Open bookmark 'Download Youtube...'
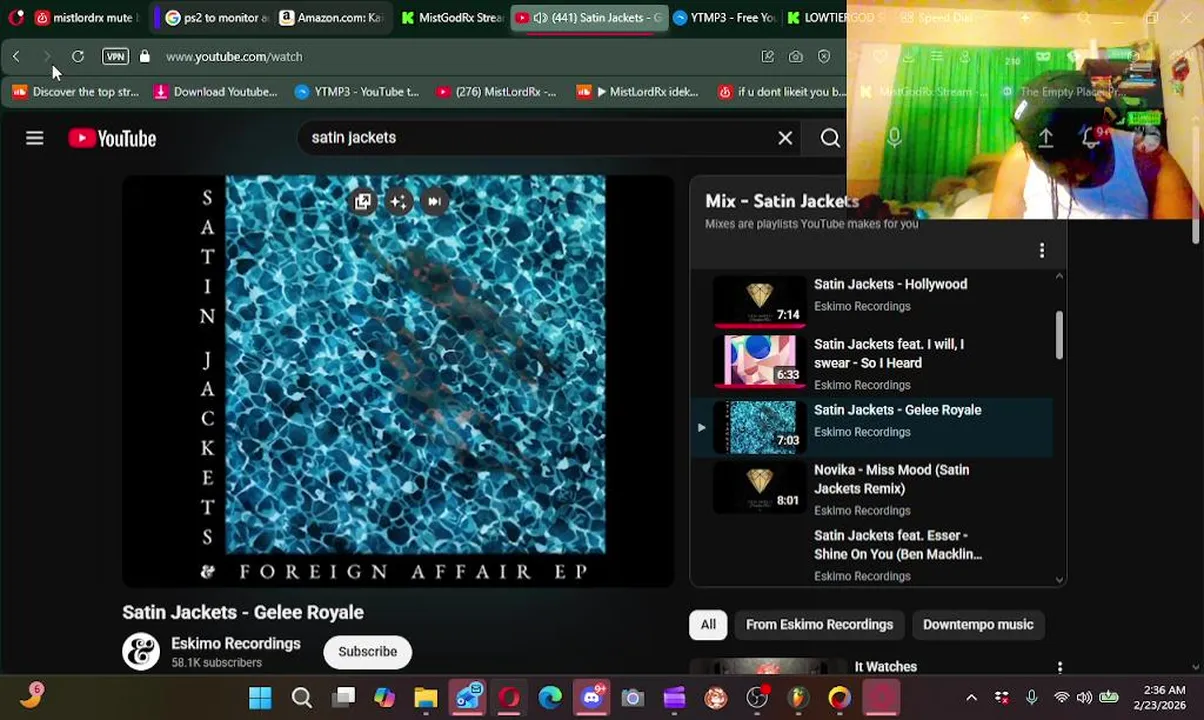The height and width of the screenshot is (720, 1204). [x=215, y=92]
